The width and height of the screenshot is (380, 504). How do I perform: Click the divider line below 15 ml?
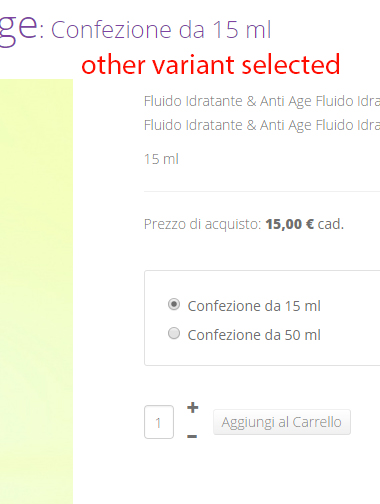(x=262, y=191)
